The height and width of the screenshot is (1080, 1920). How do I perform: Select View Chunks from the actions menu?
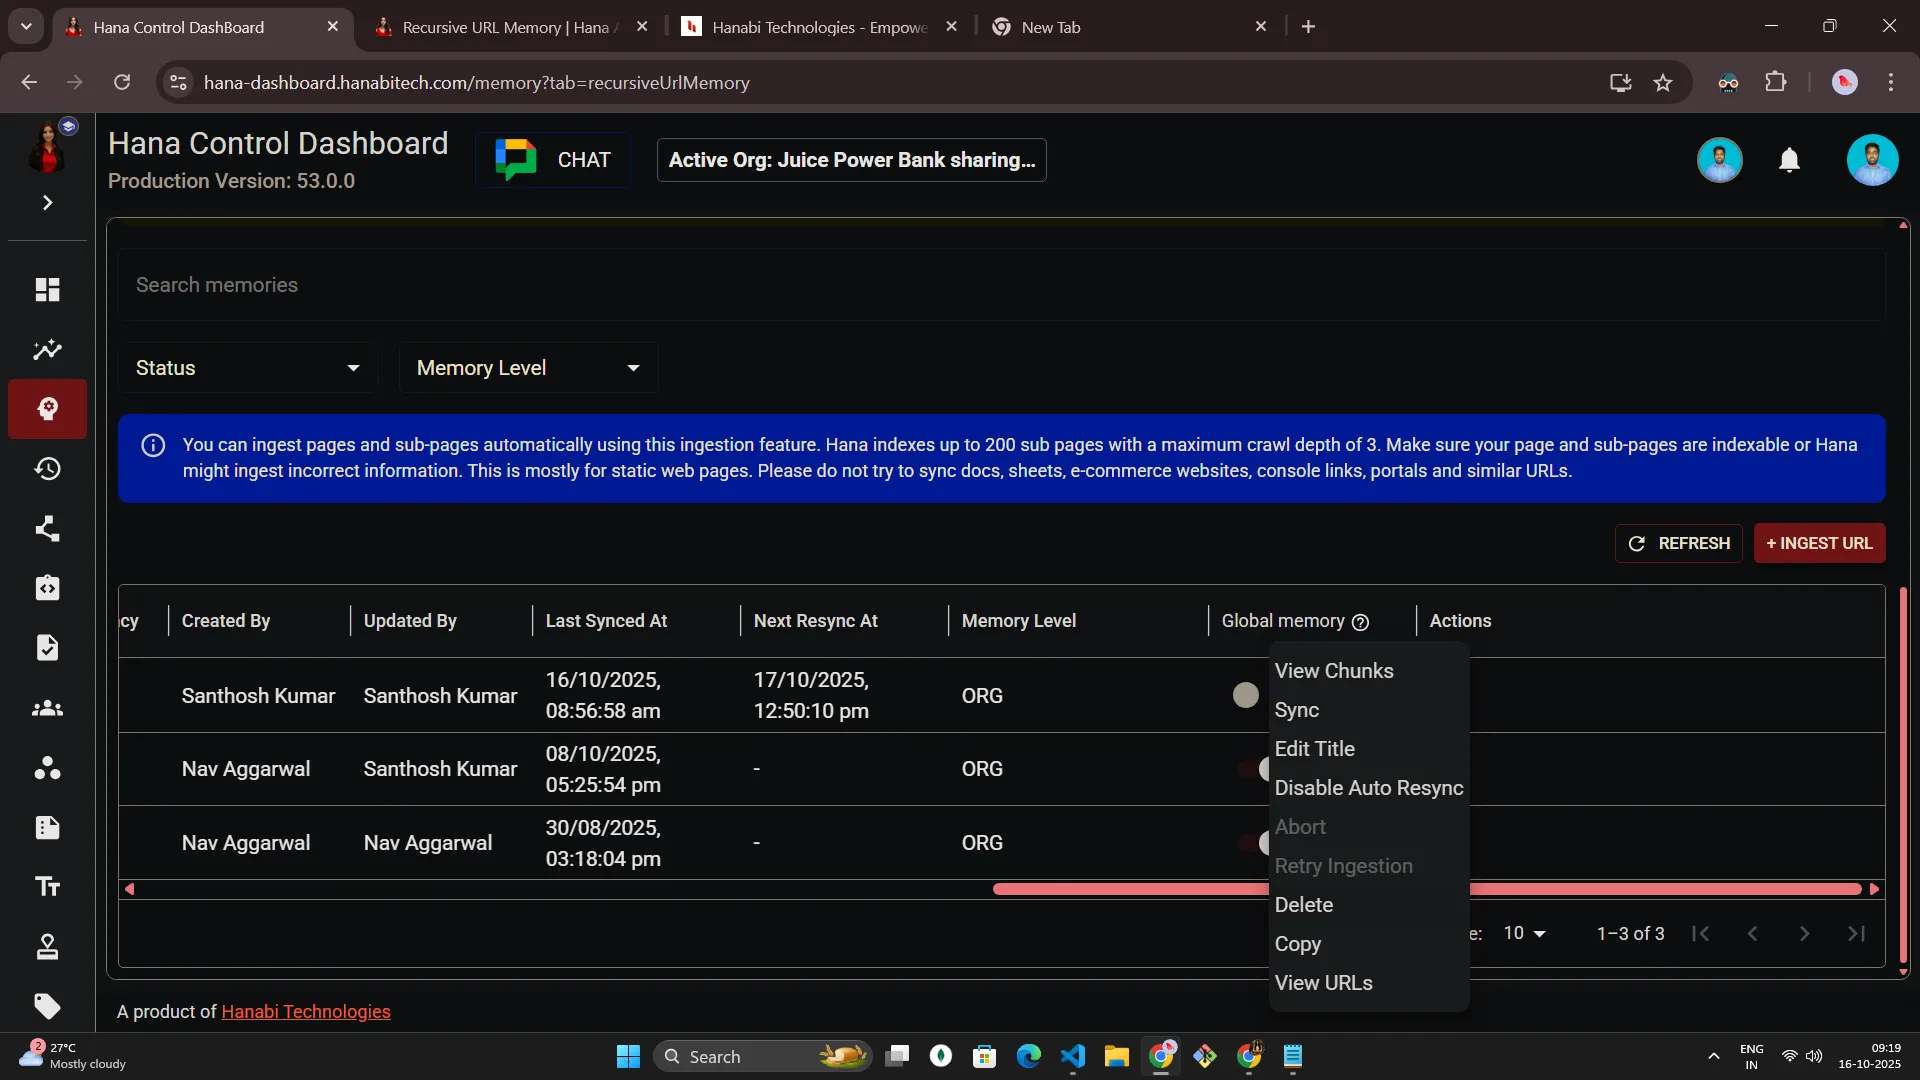(1333, 671)
